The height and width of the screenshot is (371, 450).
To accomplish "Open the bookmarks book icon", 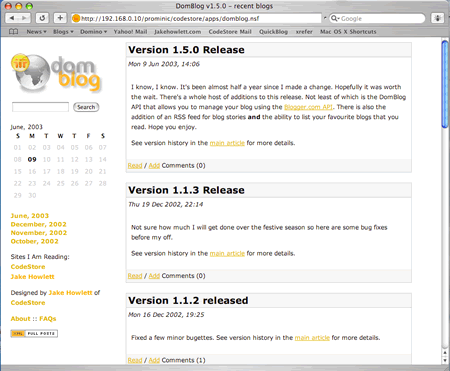I will tap(13, 32).
